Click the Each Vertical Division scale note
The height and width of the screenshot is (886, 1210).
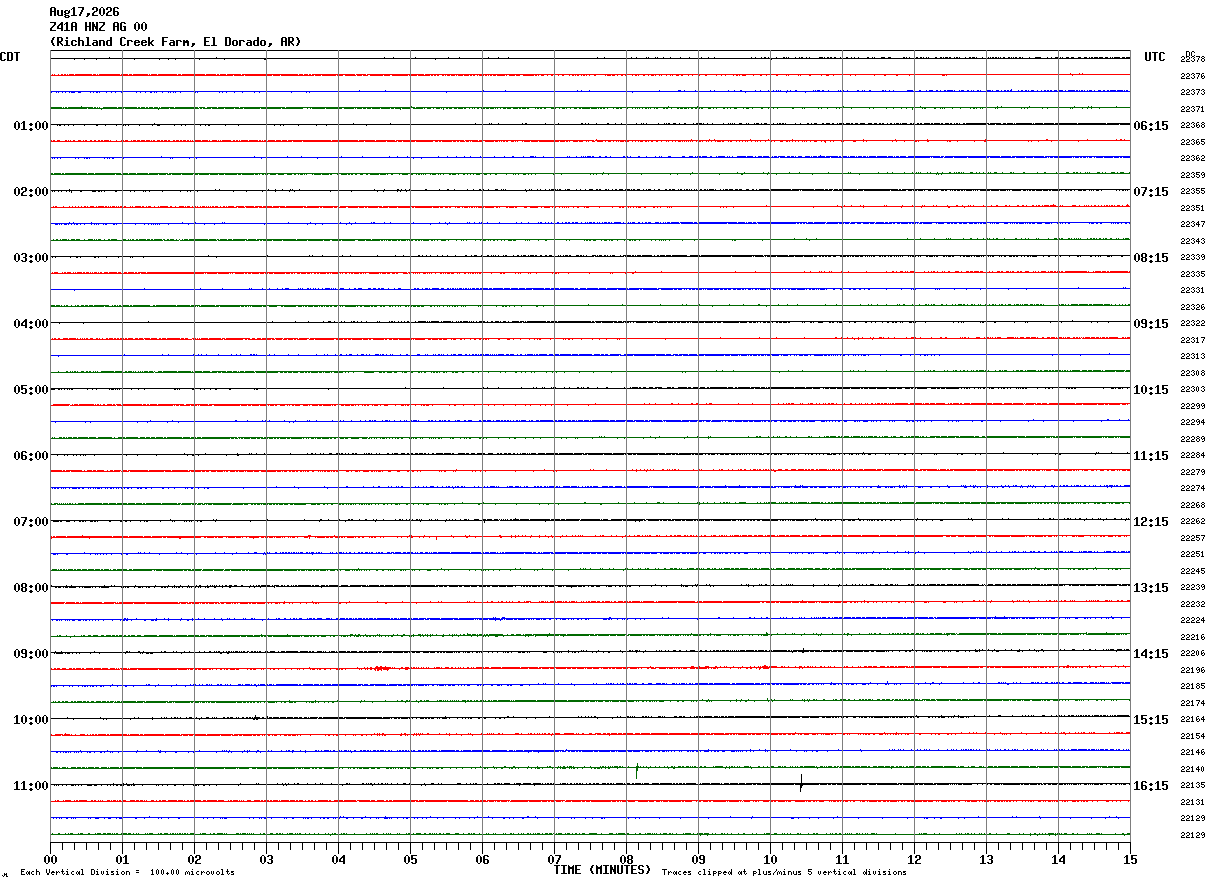[127, 873]
